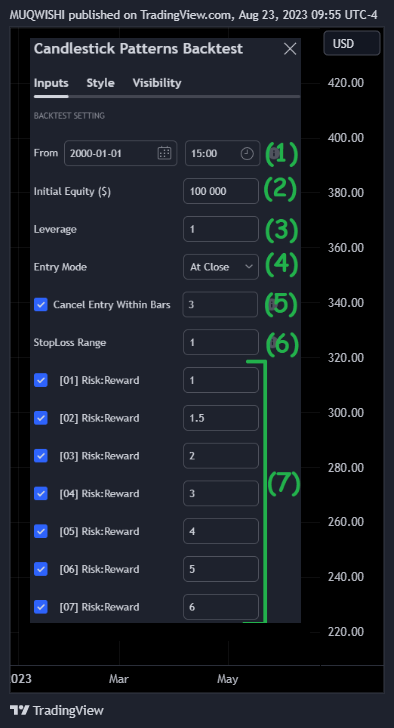Click the [01] Risk:Reward value field

221,380
